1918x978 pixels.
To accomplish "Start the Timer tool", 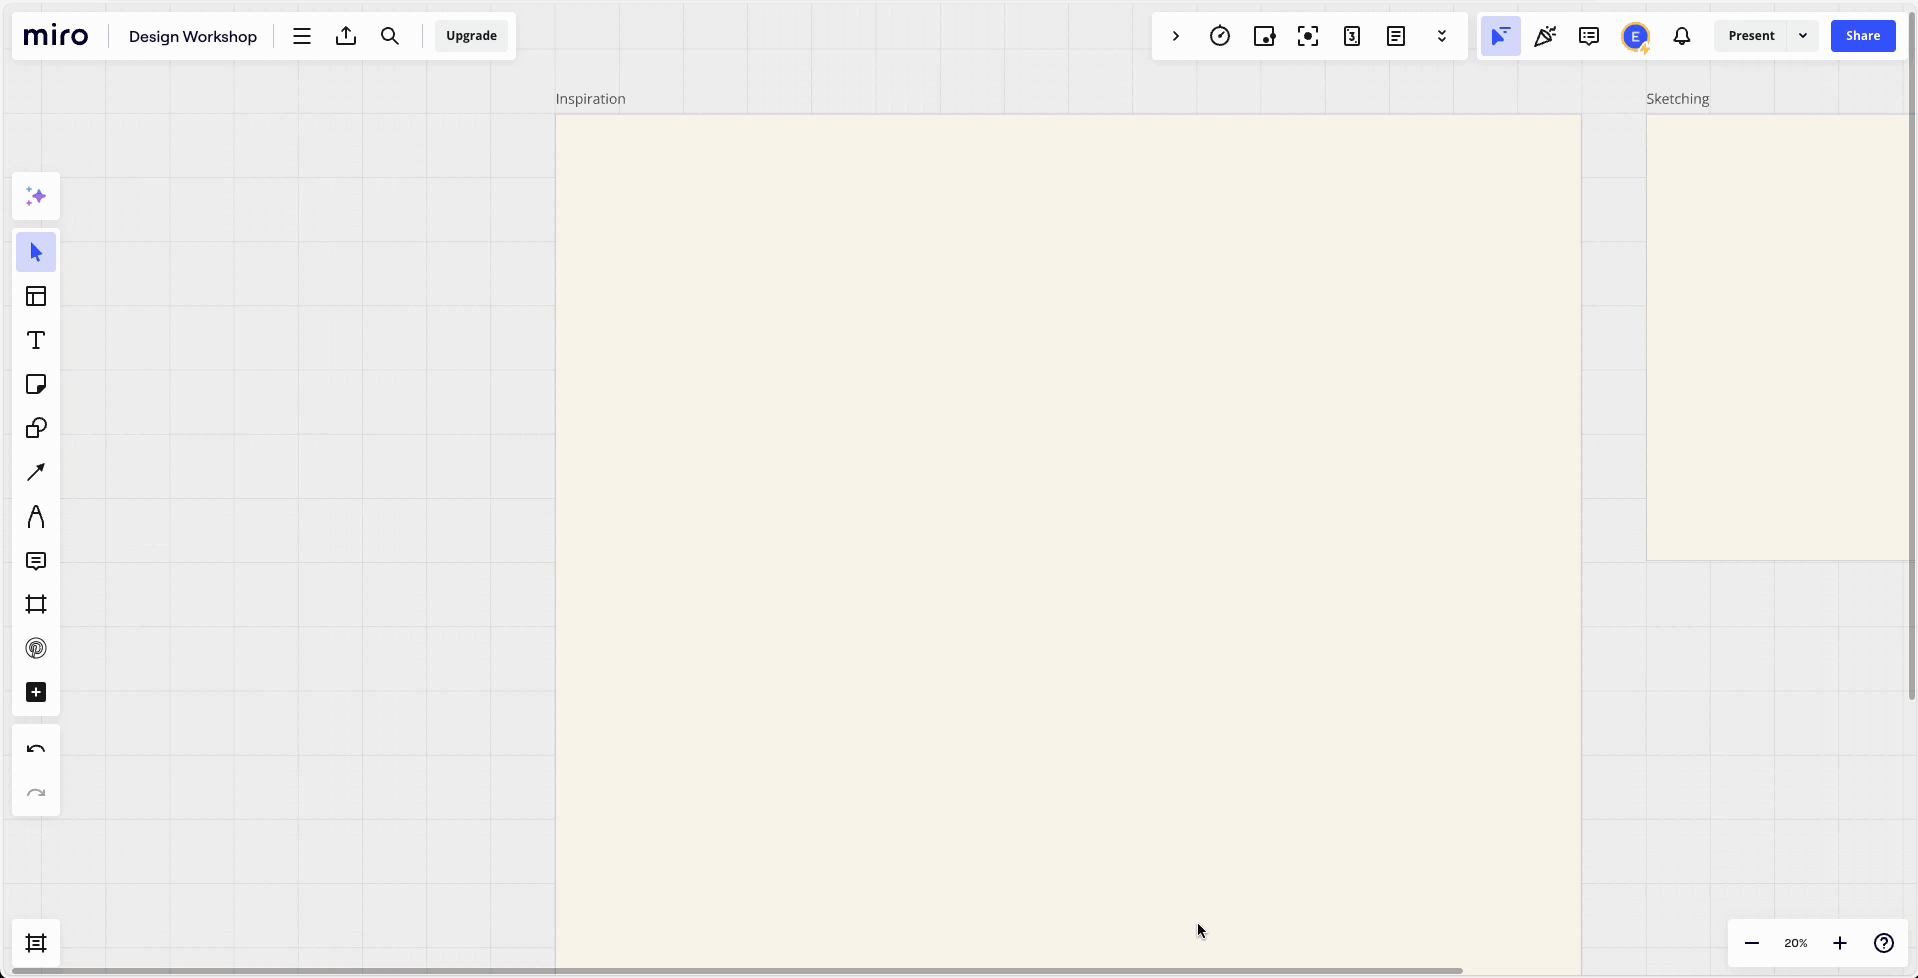I will click(1220, 35).
